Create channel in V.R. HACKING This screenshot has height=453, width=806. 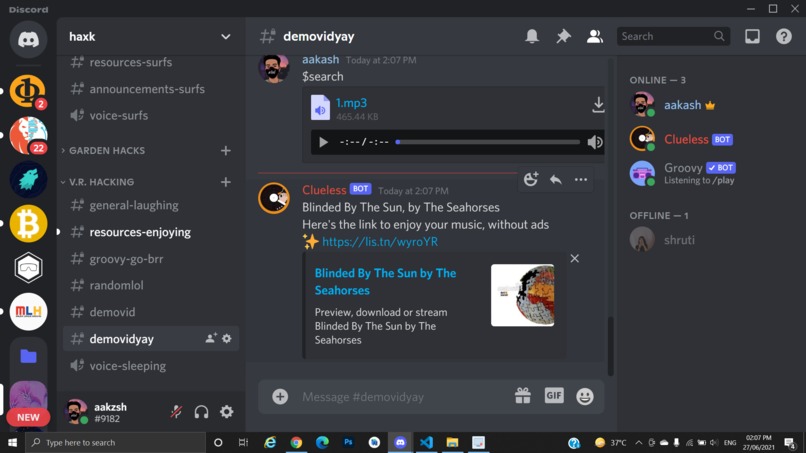(226, 182)
